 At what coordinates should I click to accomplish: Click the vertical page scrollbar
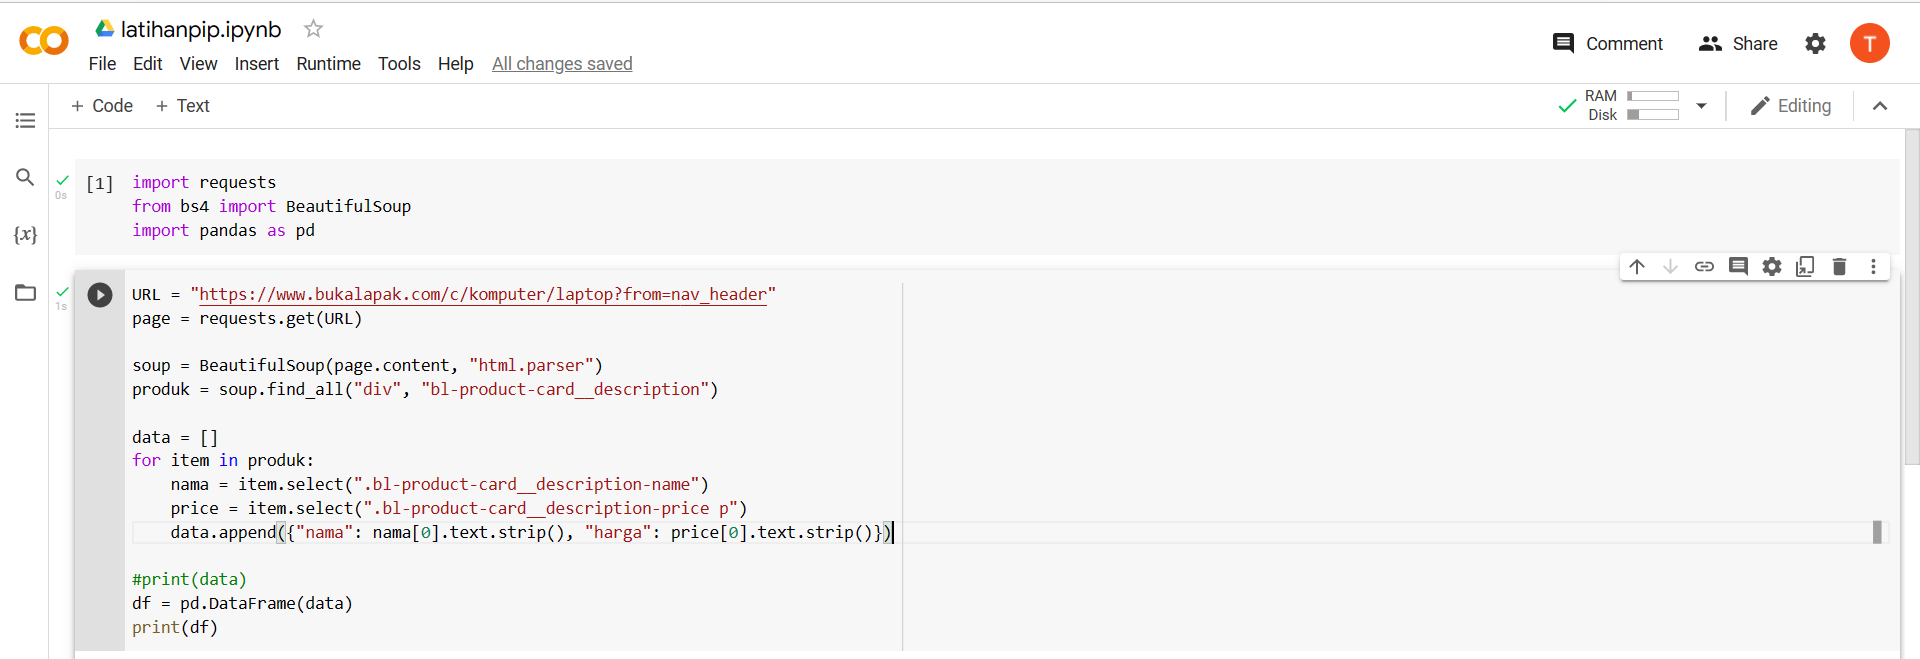pos(1912,297)
